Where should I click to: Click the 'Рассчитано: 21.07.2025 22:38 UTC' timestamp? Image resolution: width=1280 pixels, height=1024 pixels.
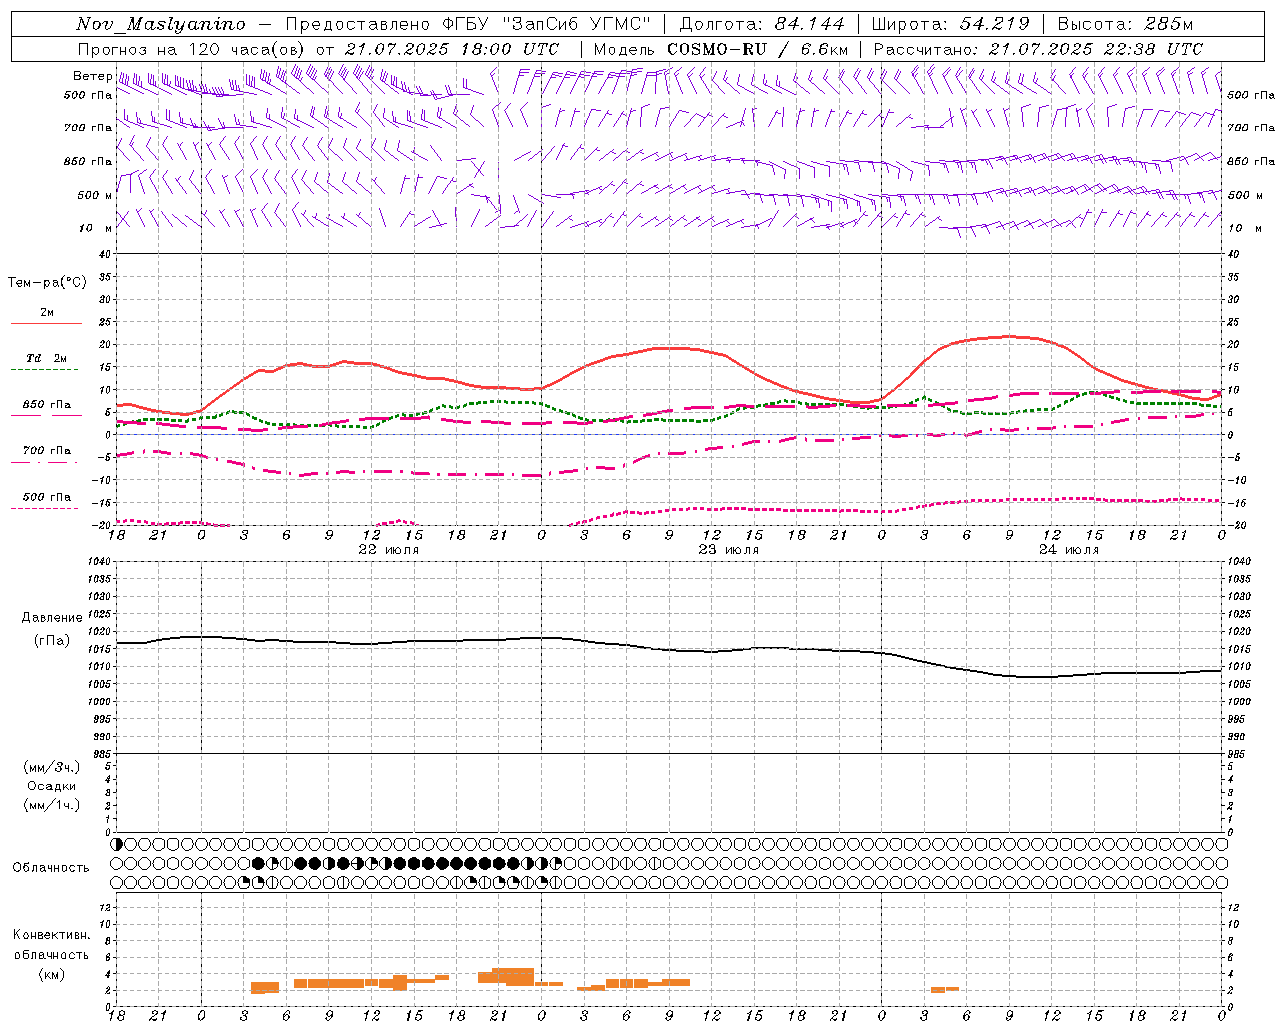[x=1038, y=49]
